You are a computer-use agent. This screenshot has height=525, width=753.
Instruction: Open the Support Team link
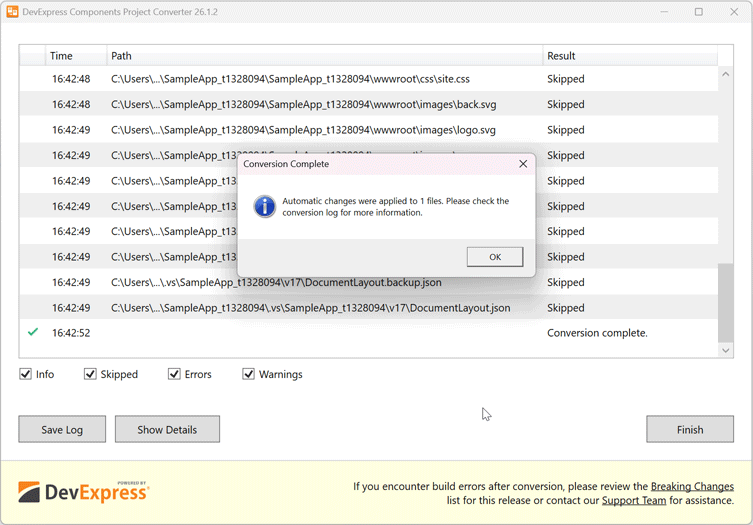634,500
